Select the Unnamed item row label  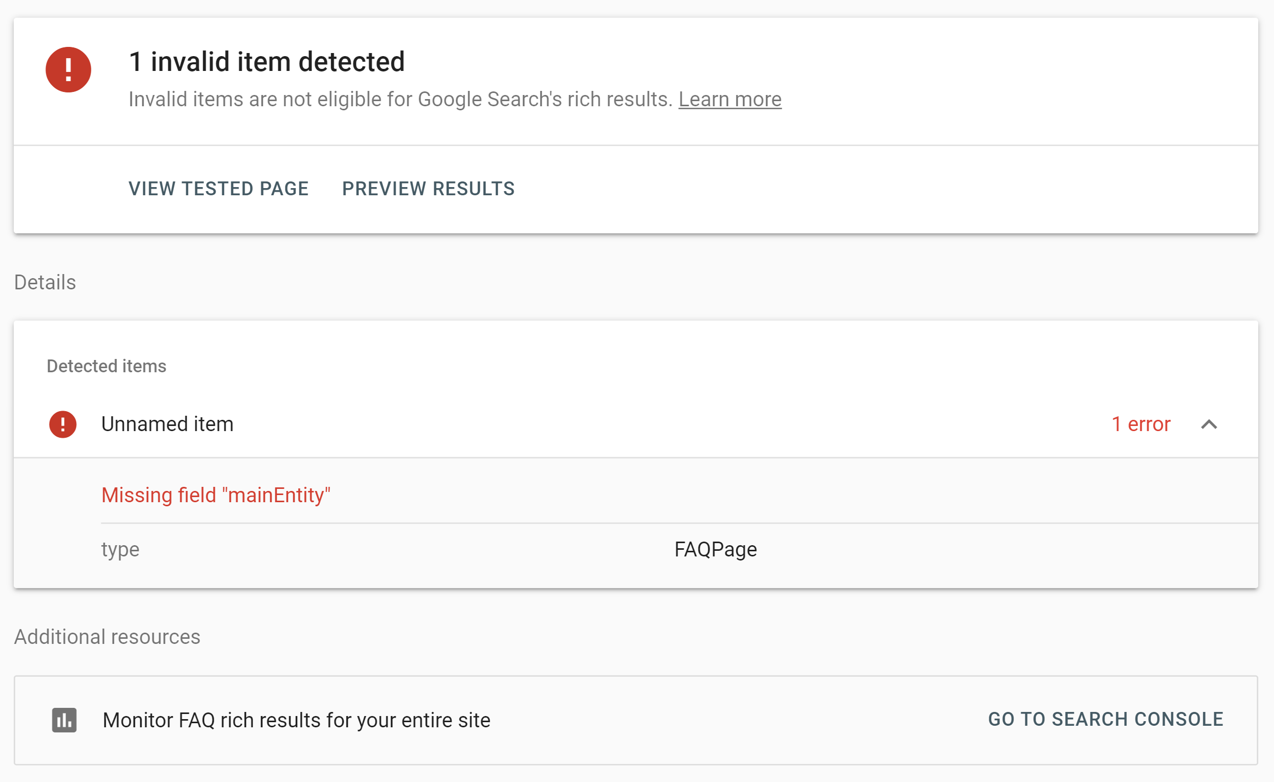167,424
